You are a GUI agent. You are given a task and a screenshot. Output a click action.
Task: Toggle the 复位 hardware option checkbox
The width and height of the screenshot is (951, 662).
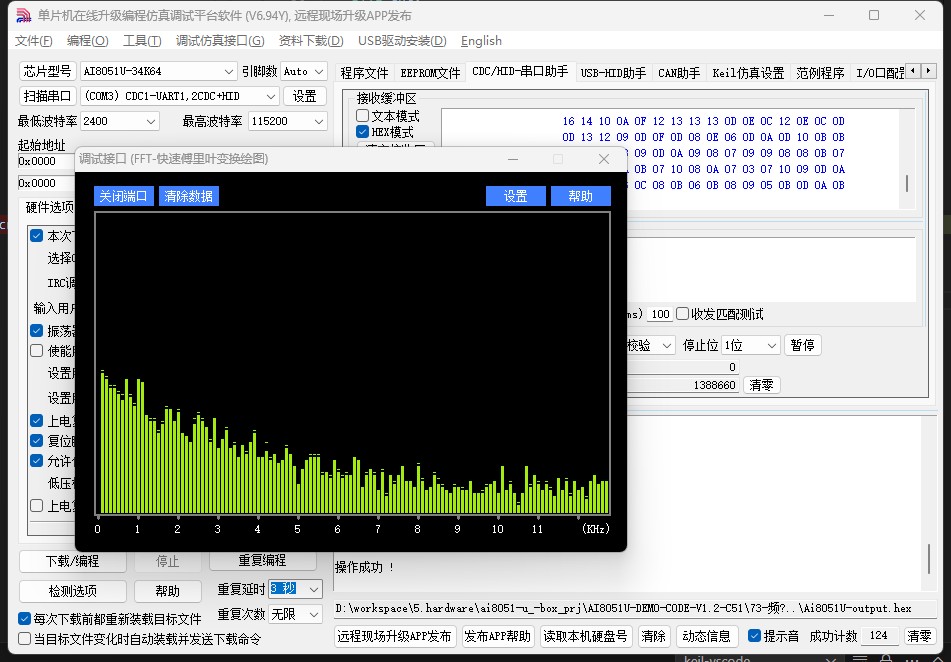pyautogui.click(x=36, y=441)
